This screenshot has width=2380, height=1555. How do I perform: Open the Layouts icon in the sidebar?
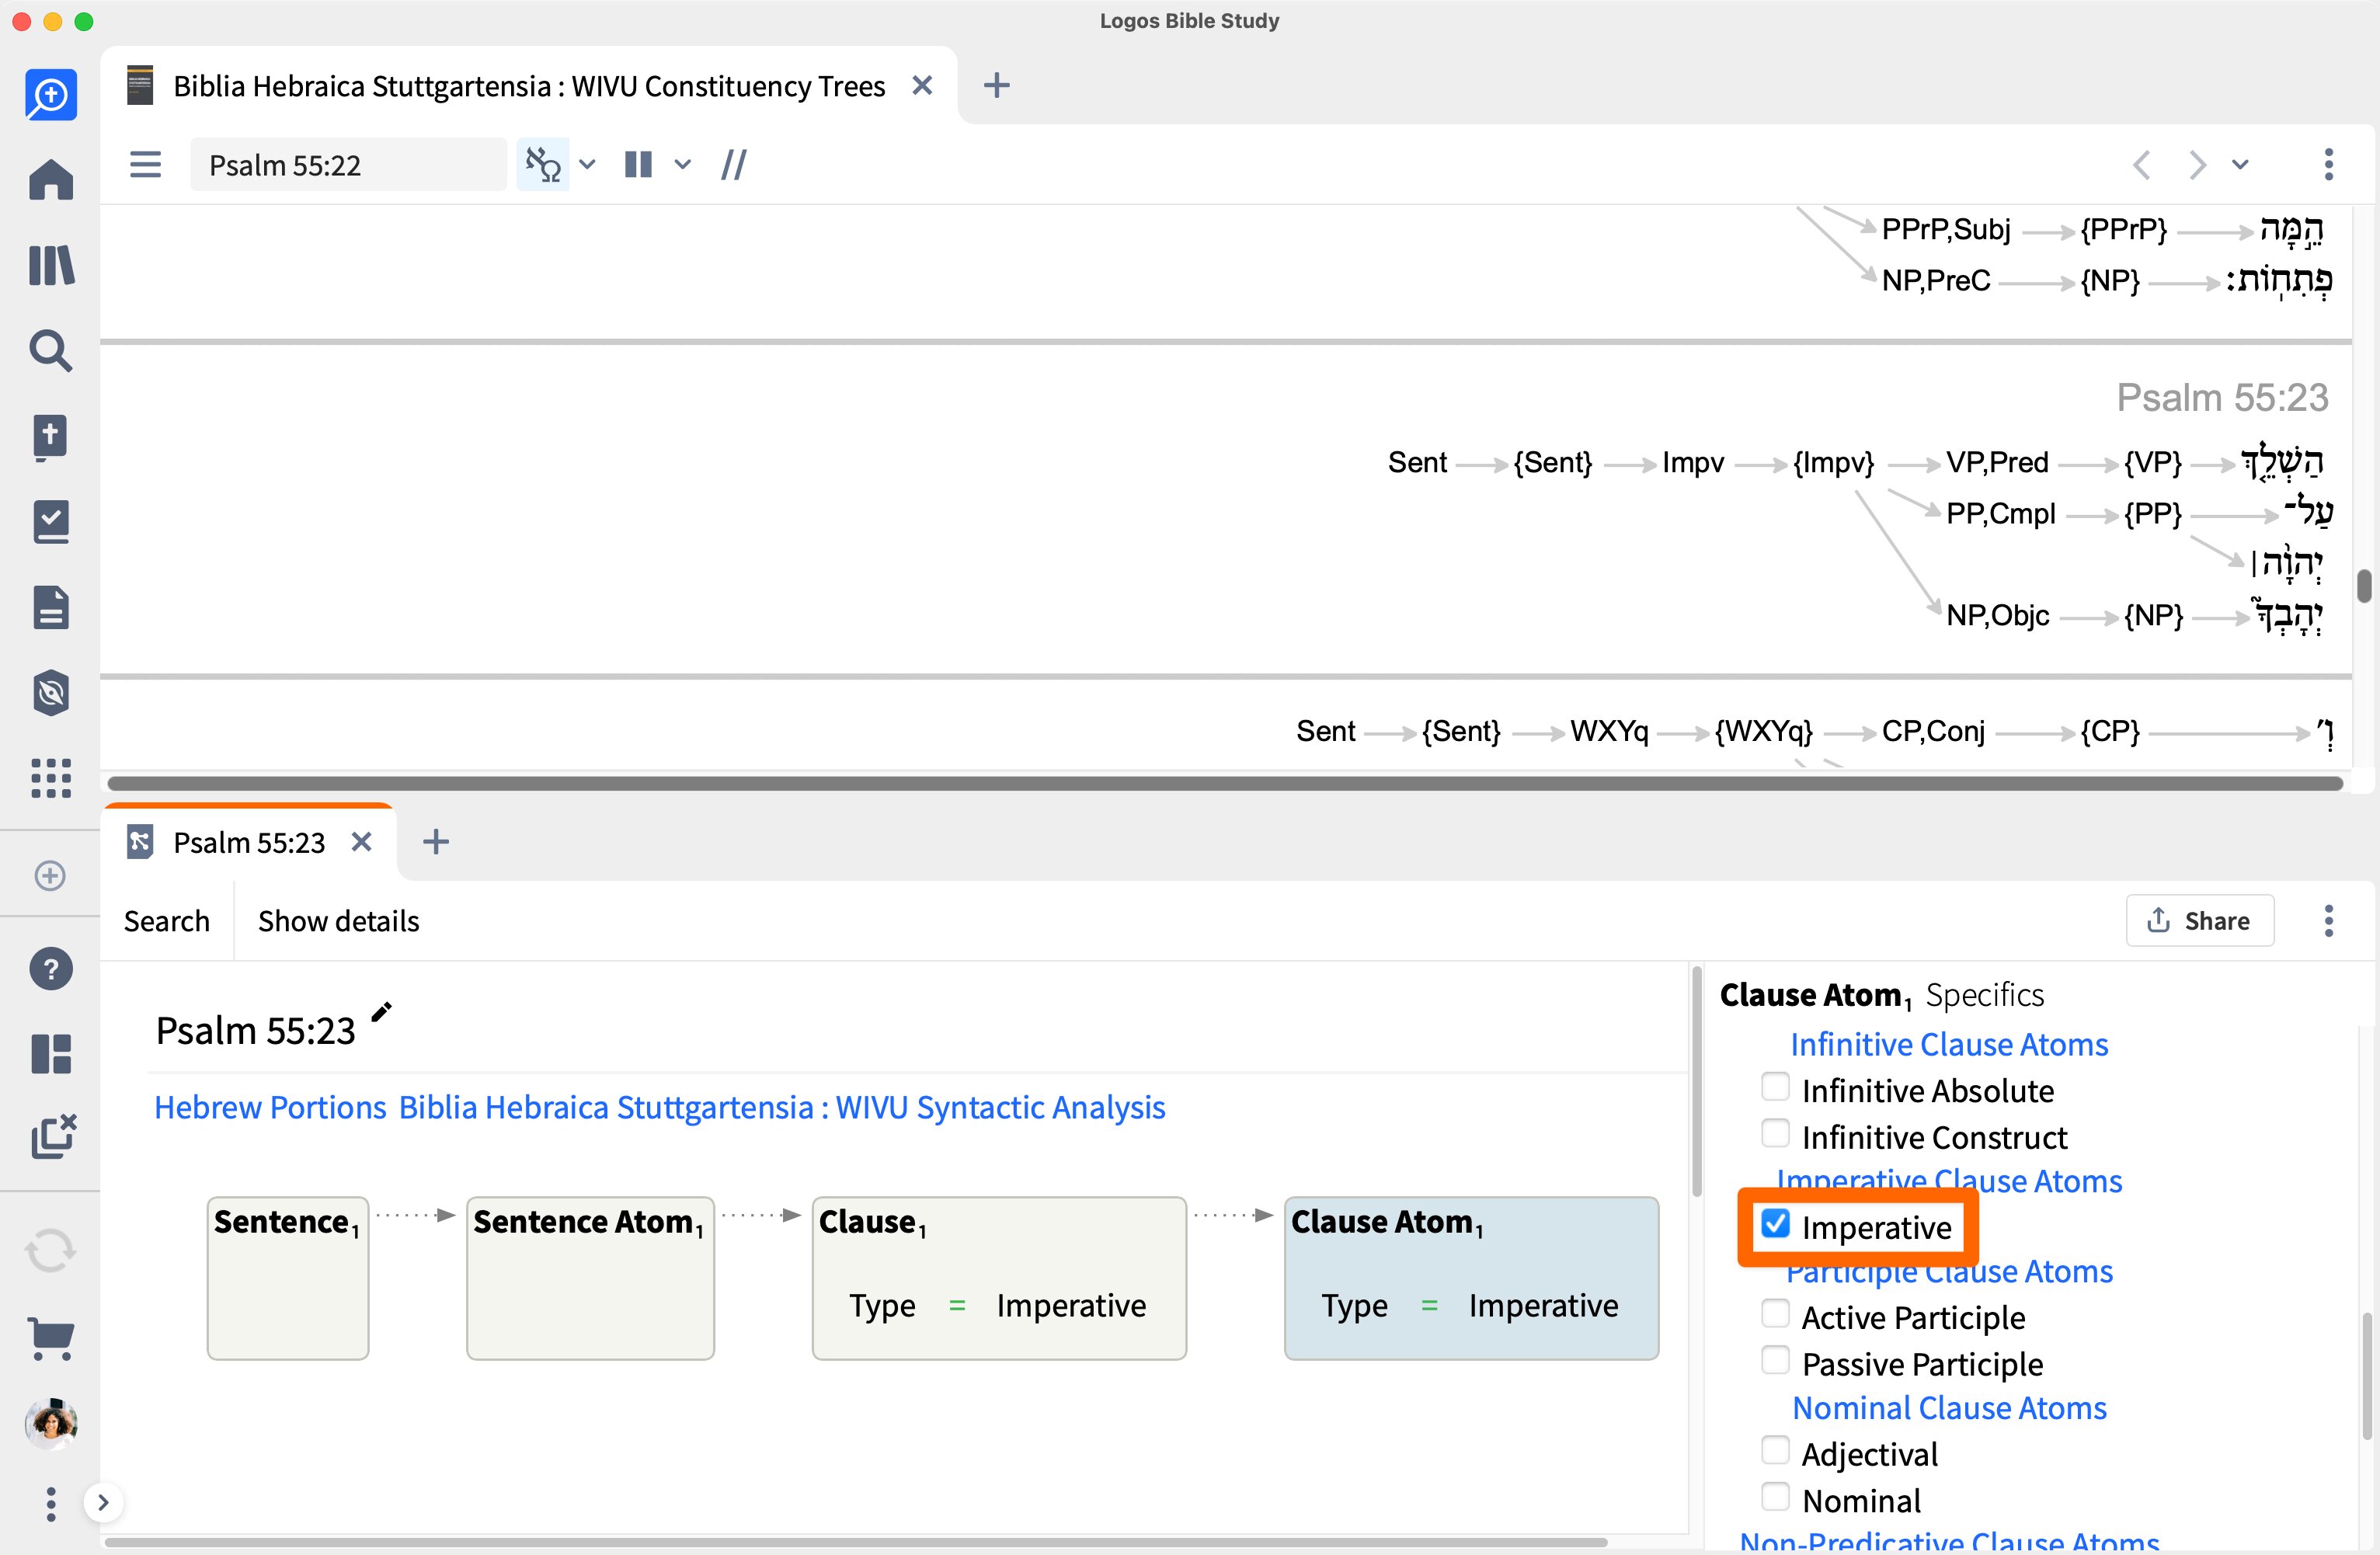(x=51, y=1054)
